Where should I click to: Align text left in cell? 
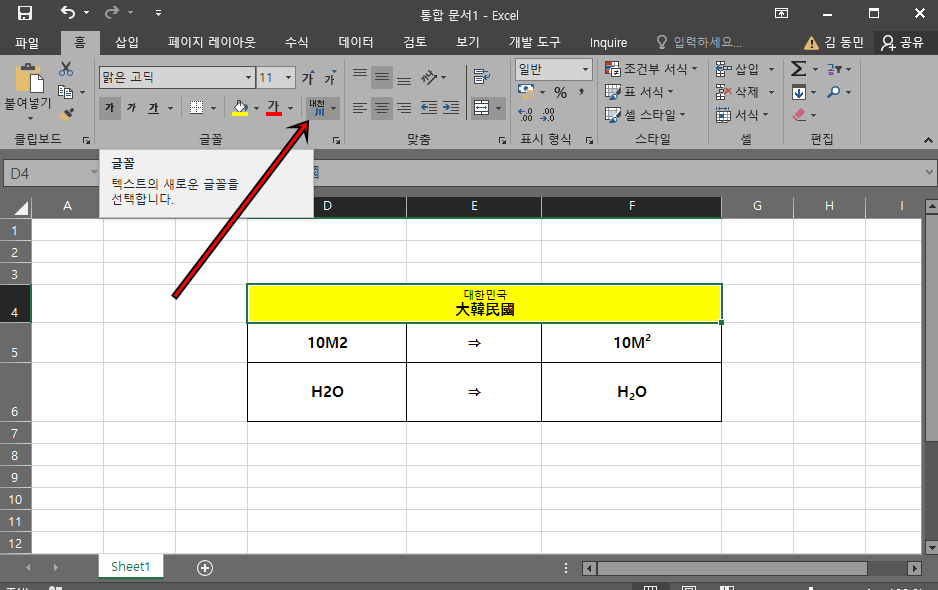coord(360,108)
